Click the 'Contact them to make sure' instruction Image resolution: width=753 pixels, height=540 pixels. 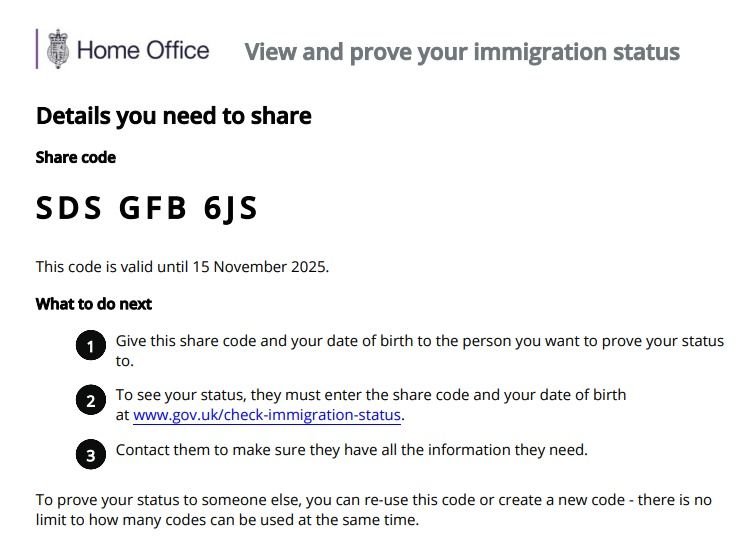pos(352,450)
